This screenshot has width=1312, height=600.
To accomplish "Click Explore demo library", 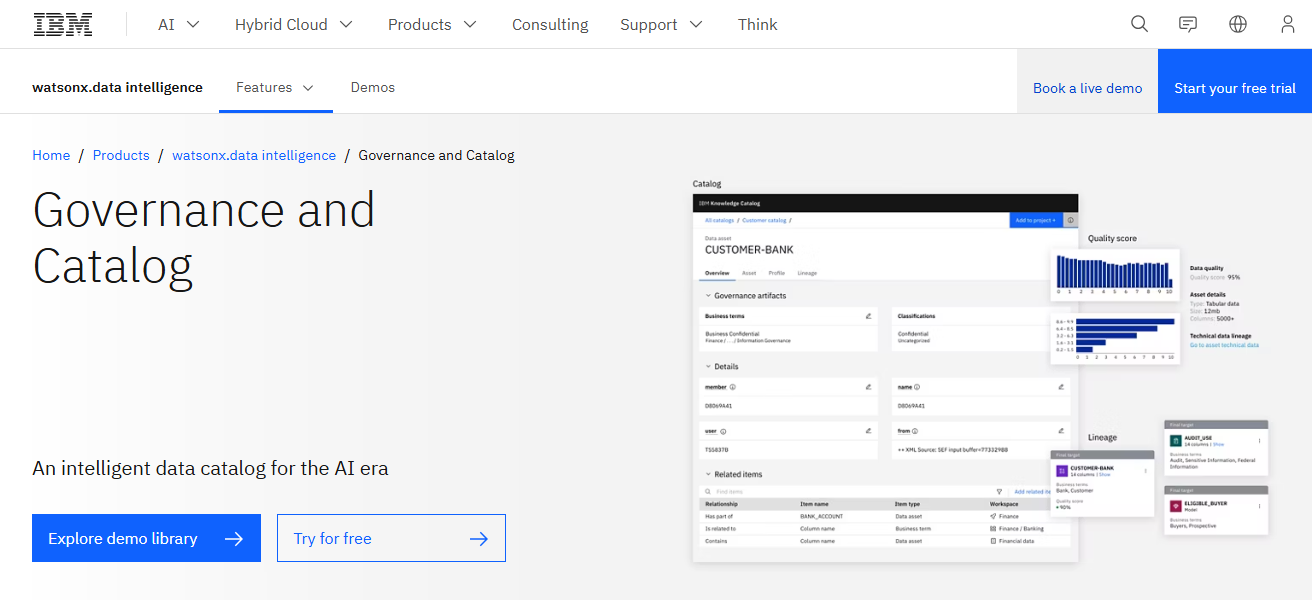I will coord(146,537).
